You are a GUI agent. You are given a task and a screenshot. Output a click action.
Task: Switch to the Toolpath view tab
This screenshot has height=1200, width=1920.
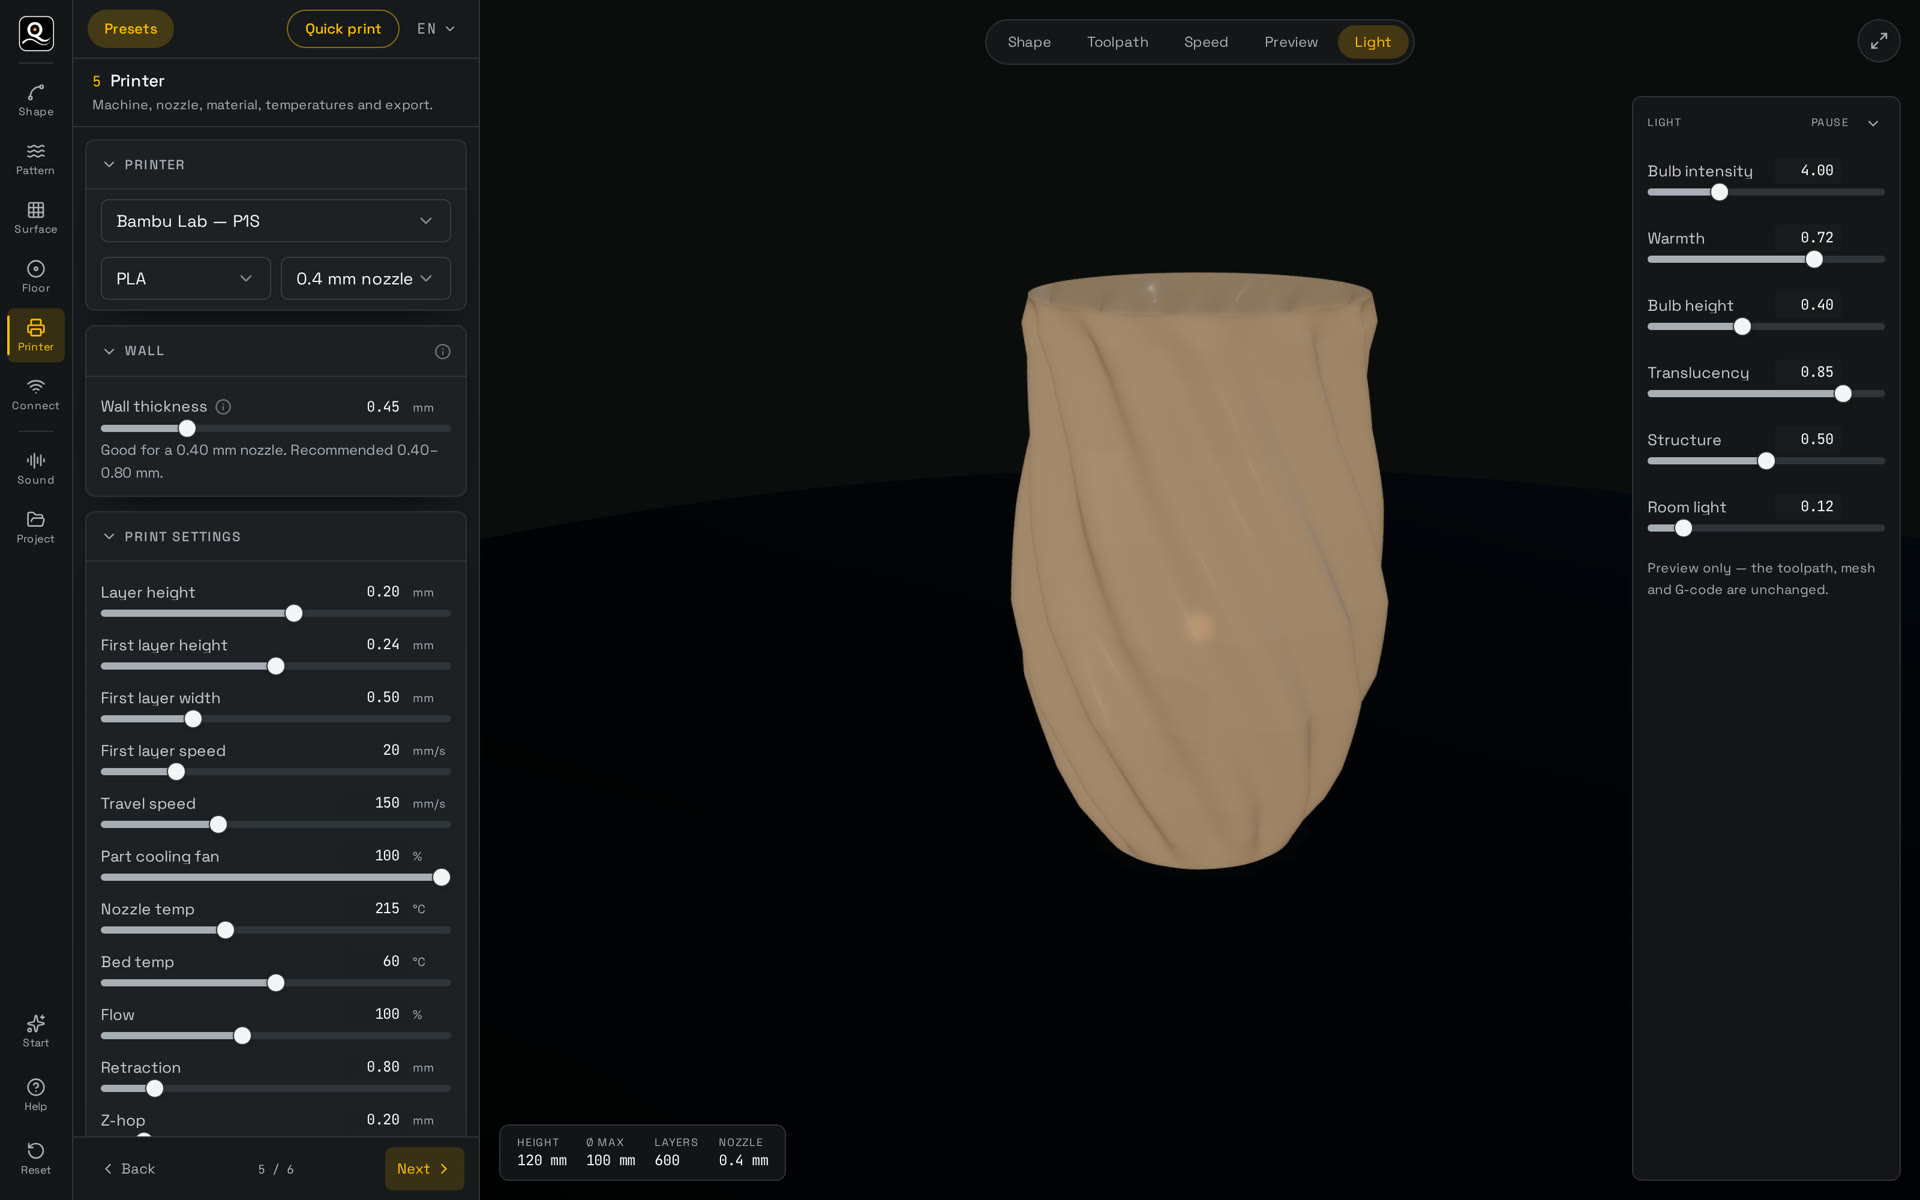[1117, 42]
